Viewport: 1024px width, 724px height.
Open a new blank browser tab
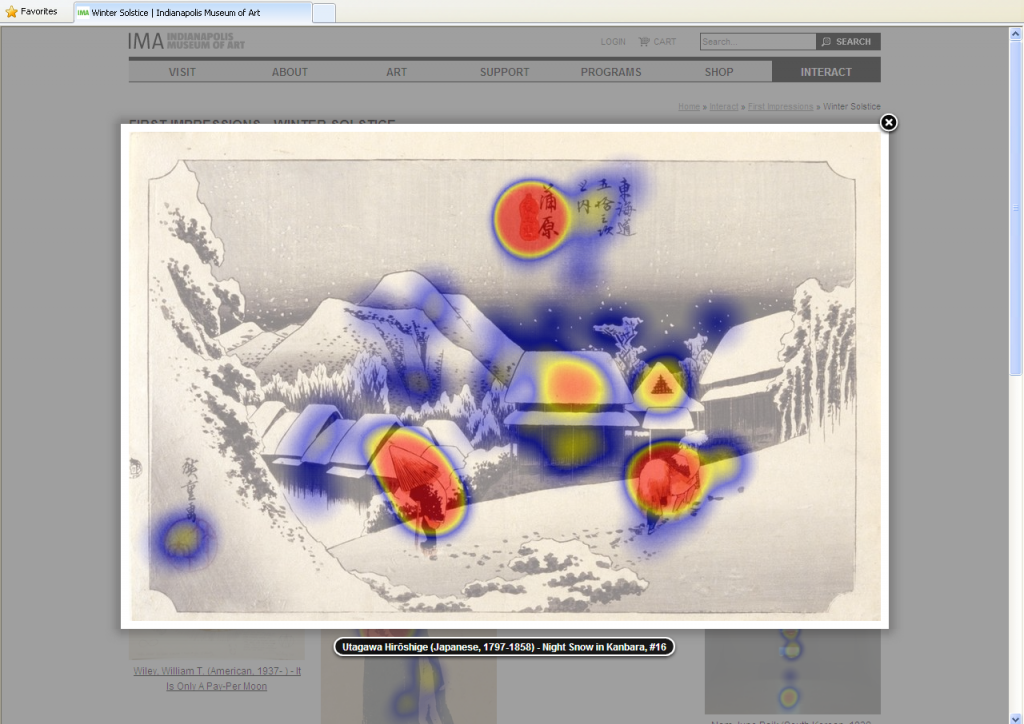(324, 12)
